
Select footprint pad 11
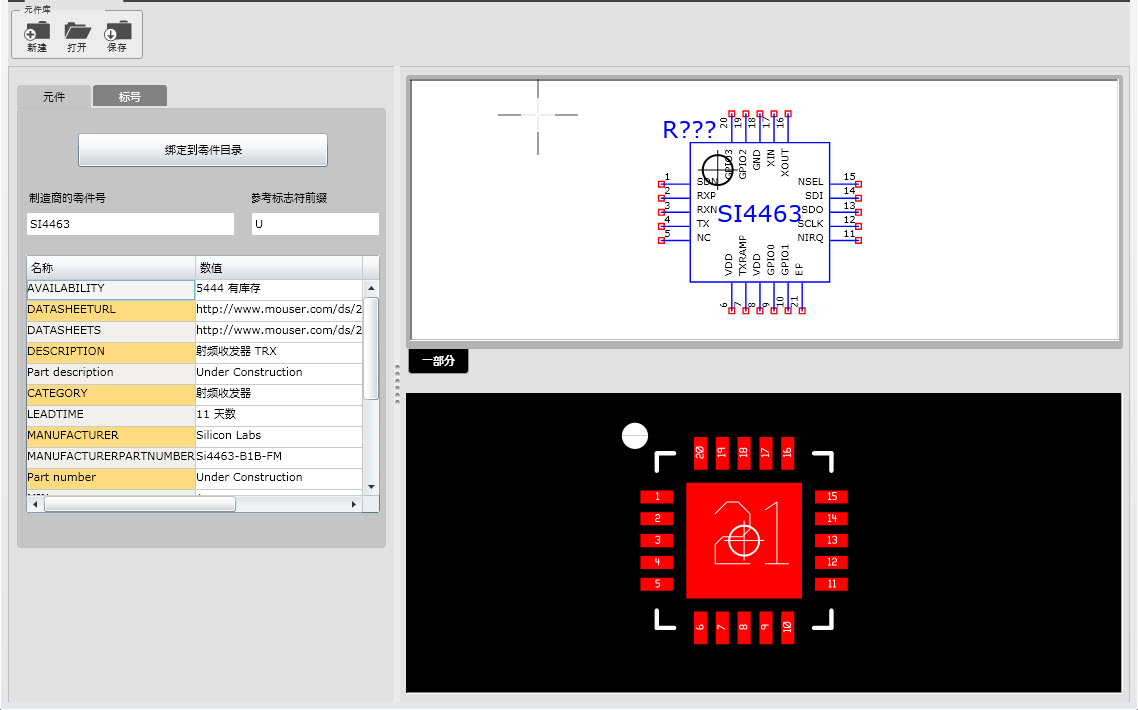[832, 584]
